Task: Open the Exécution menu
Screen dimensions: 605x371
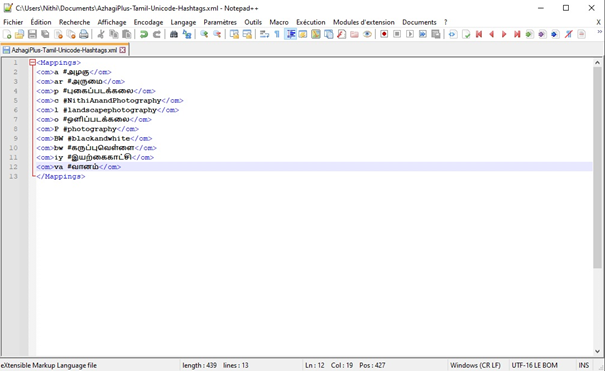Action: pyautogui.click(x=311, y=22)
